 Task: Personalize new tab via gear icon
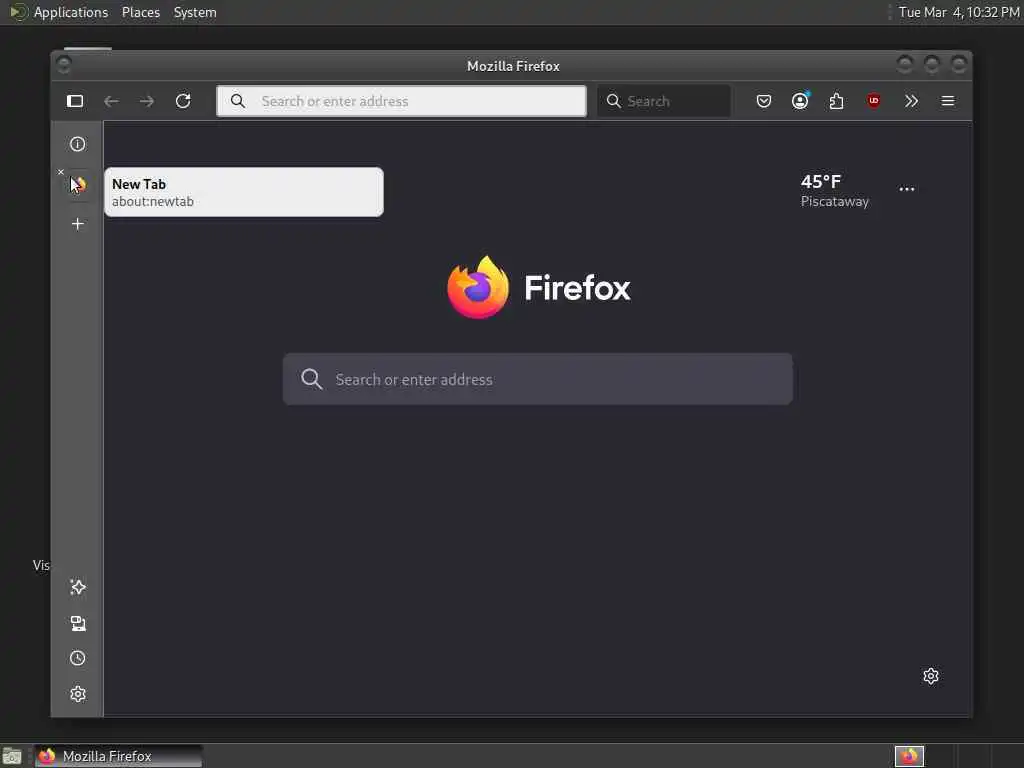[931, 676]
